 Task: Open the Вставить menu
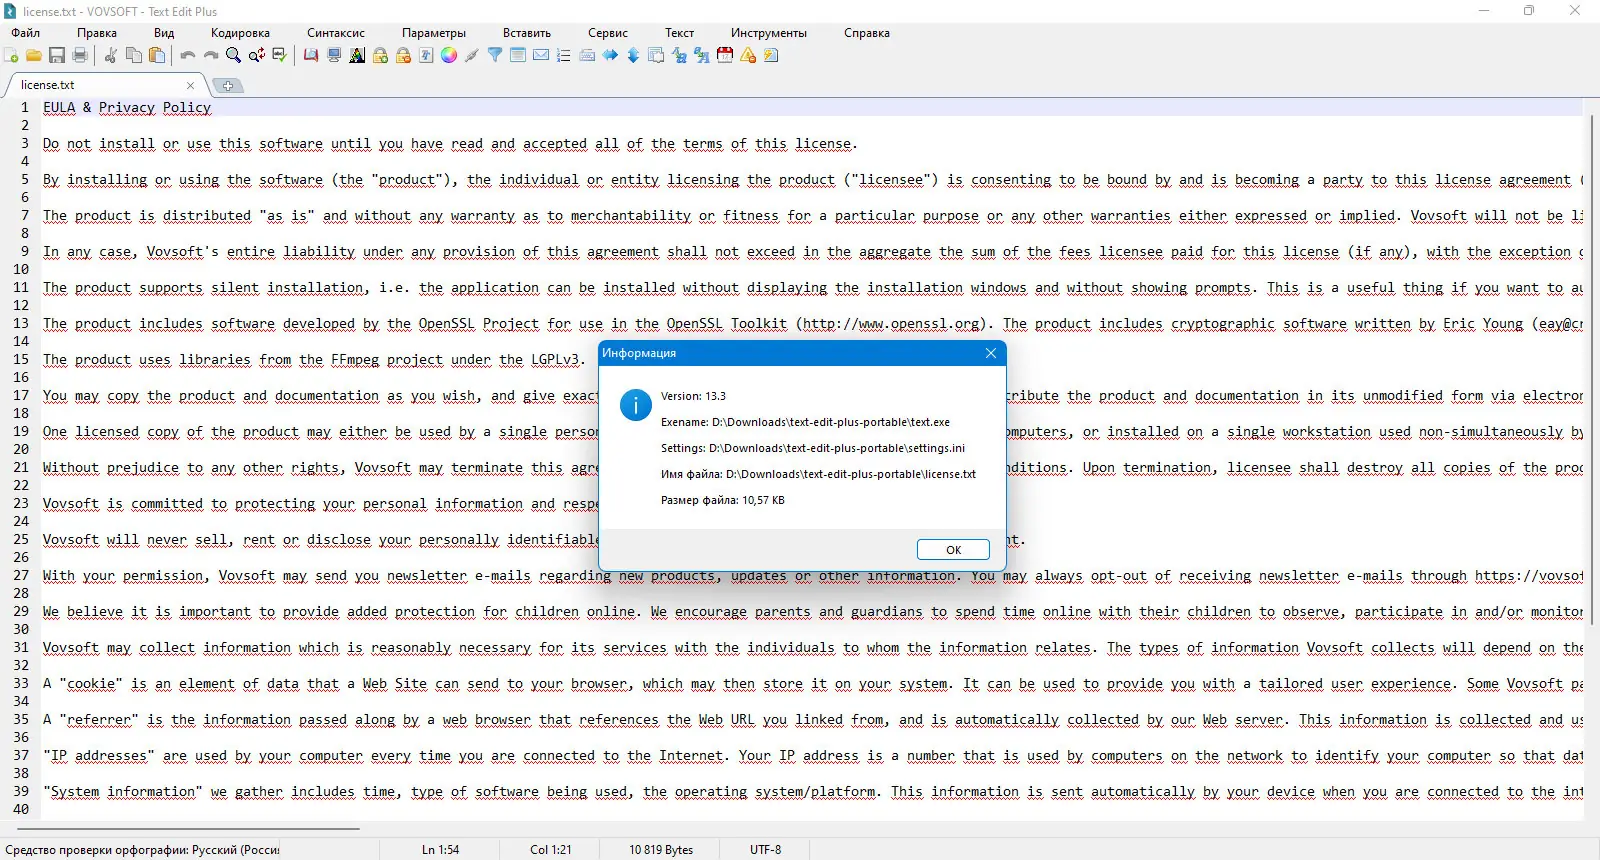click(x=527, y=33)
